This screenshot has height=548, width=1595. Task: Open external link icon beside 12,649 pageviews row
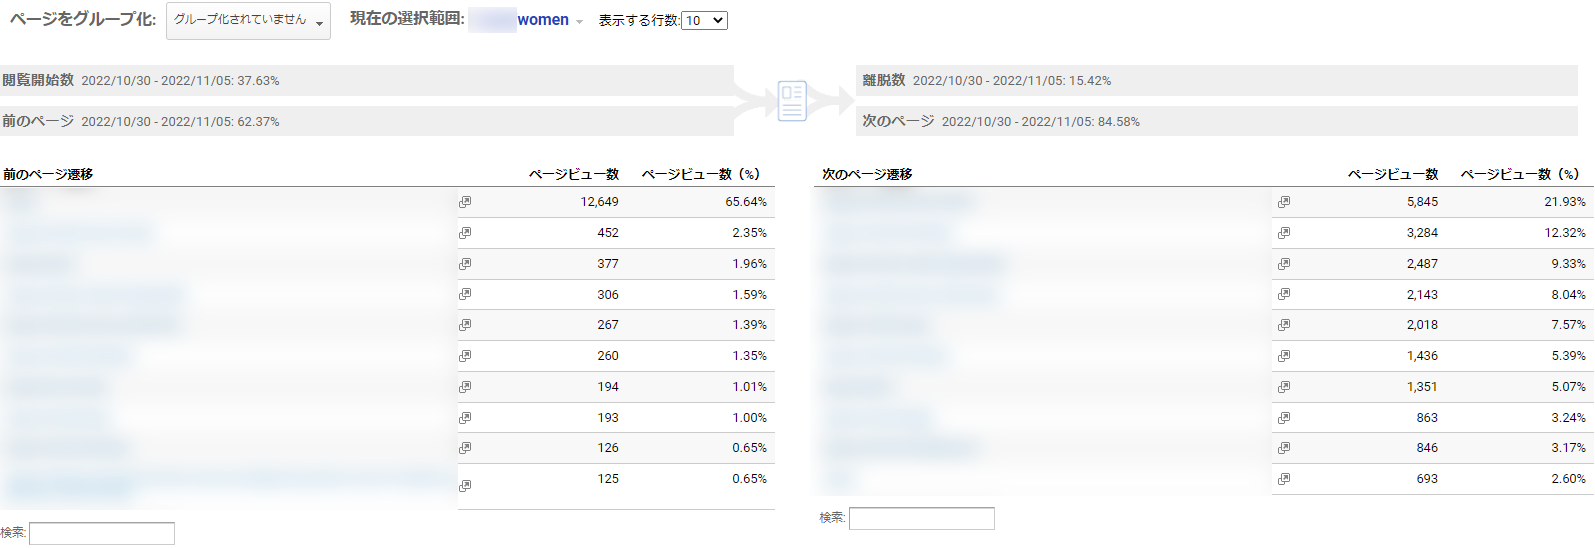pyautogui.click(x=465, y=202)
